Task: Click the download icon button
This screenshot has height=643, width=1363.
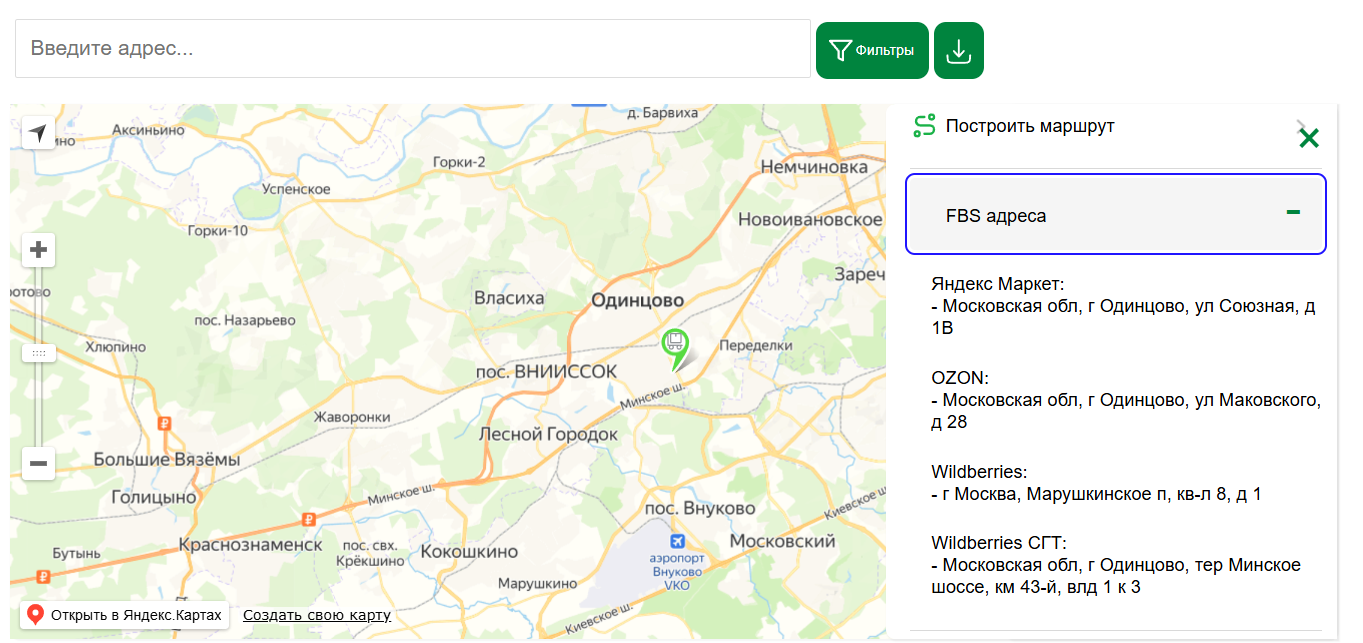Action: (x=959, y=50)
